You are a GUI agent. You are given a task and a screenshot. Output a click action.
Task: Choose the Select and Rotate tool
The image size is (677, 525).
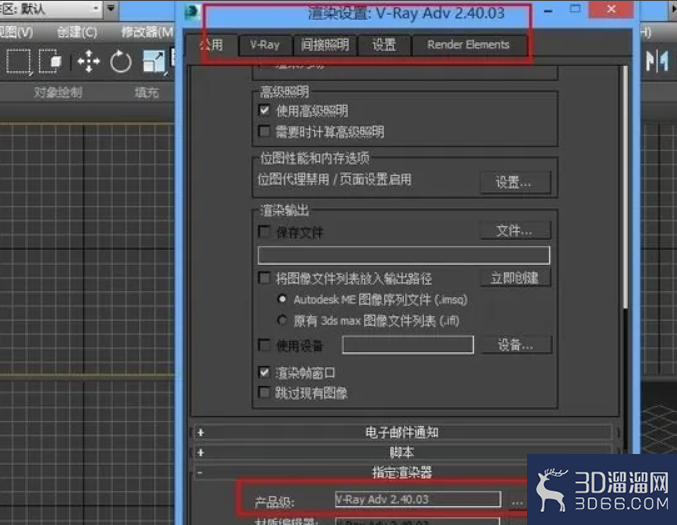tap(120, 62)
